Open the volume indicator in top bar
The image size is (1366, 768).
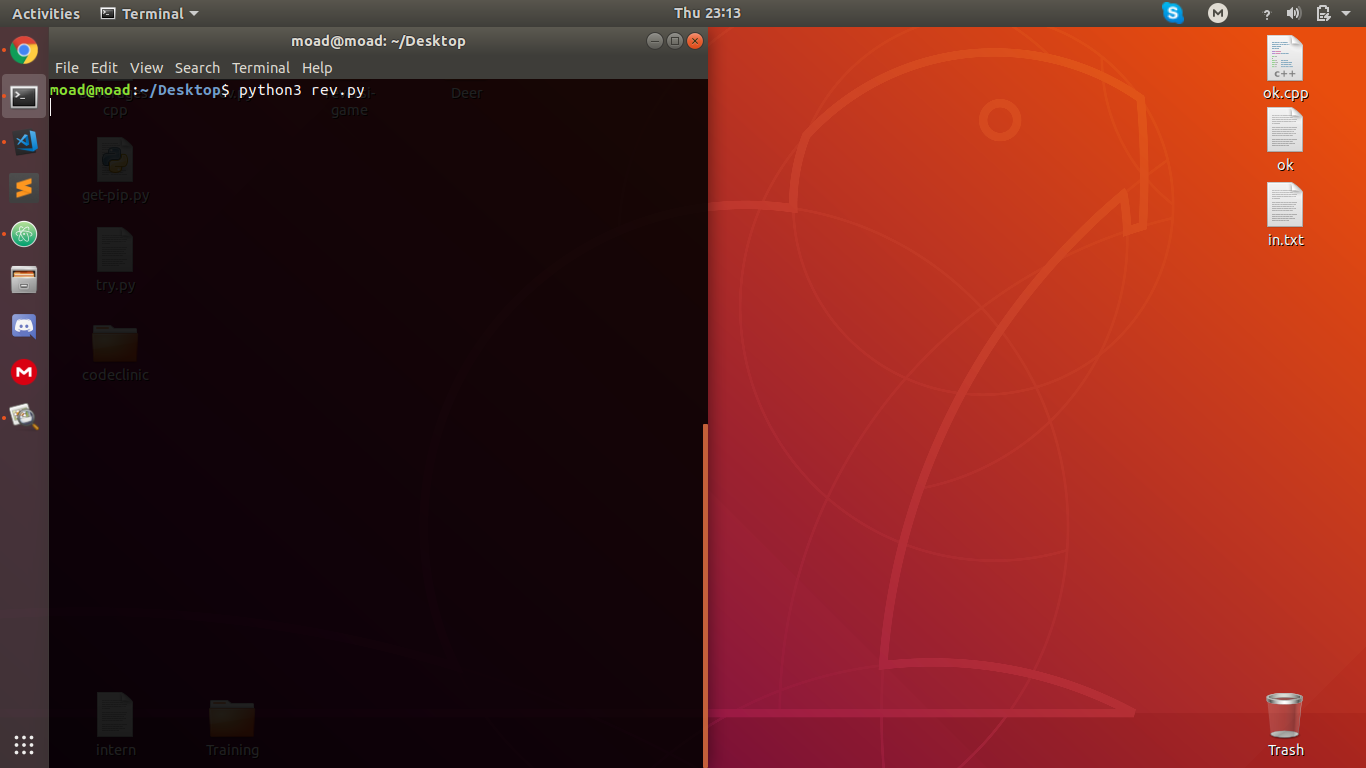click(x=1294, y=13)
